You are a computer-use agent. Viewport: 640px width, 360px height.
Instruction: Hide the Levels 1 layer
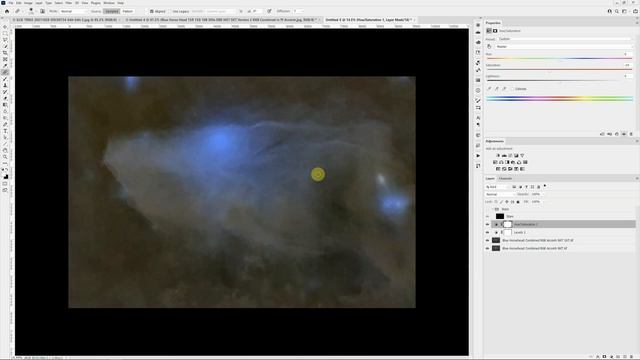pos(487,232)
